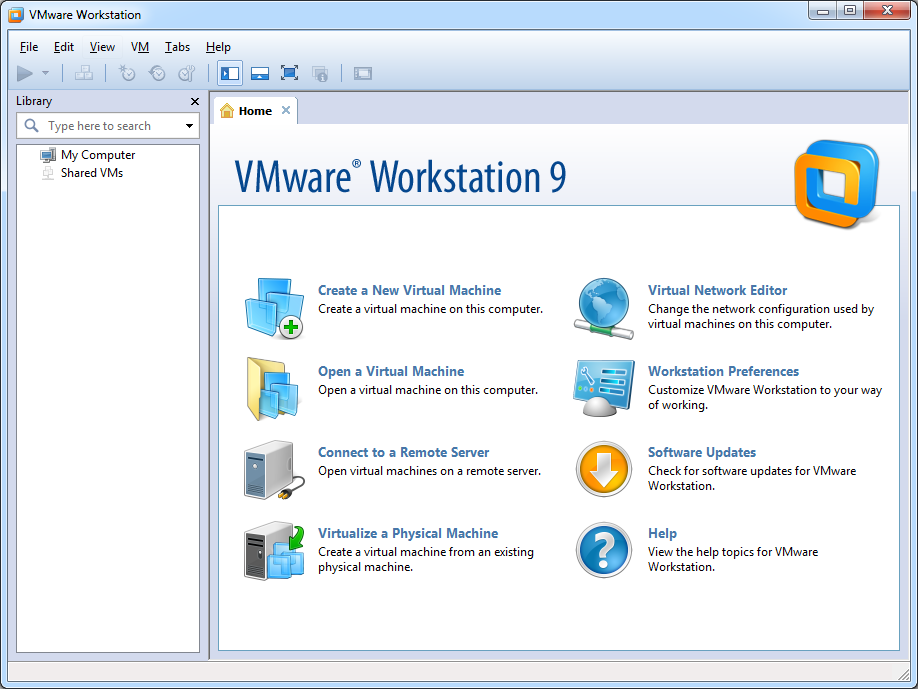Screen dimensions: 918x689
Task: Select My Computer in the library tree
Action: pos(97,155)
